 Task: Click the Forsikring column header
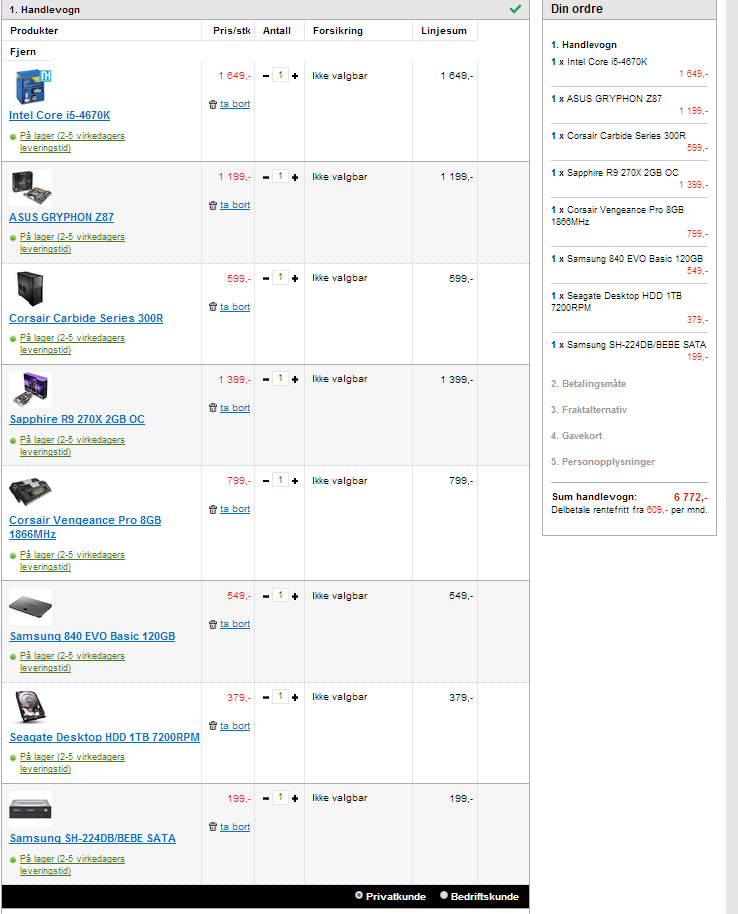pyautogui.click(x=338, y=31)
